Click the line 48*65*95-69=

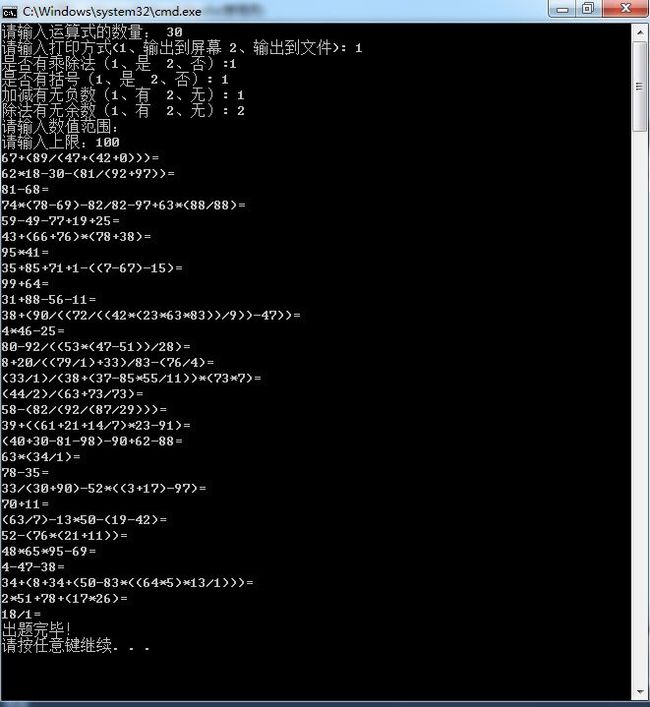[49, 551]
